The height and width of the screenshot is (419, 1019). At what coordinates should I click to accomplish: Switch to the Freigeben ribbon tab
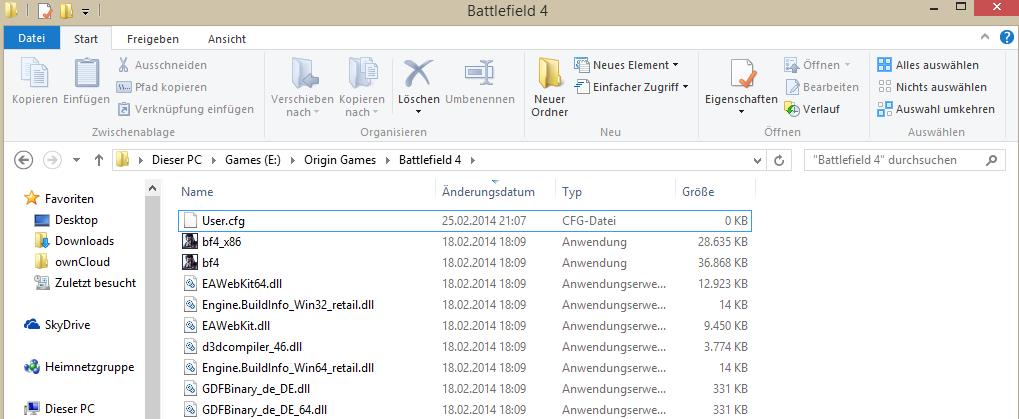[153, 39]
